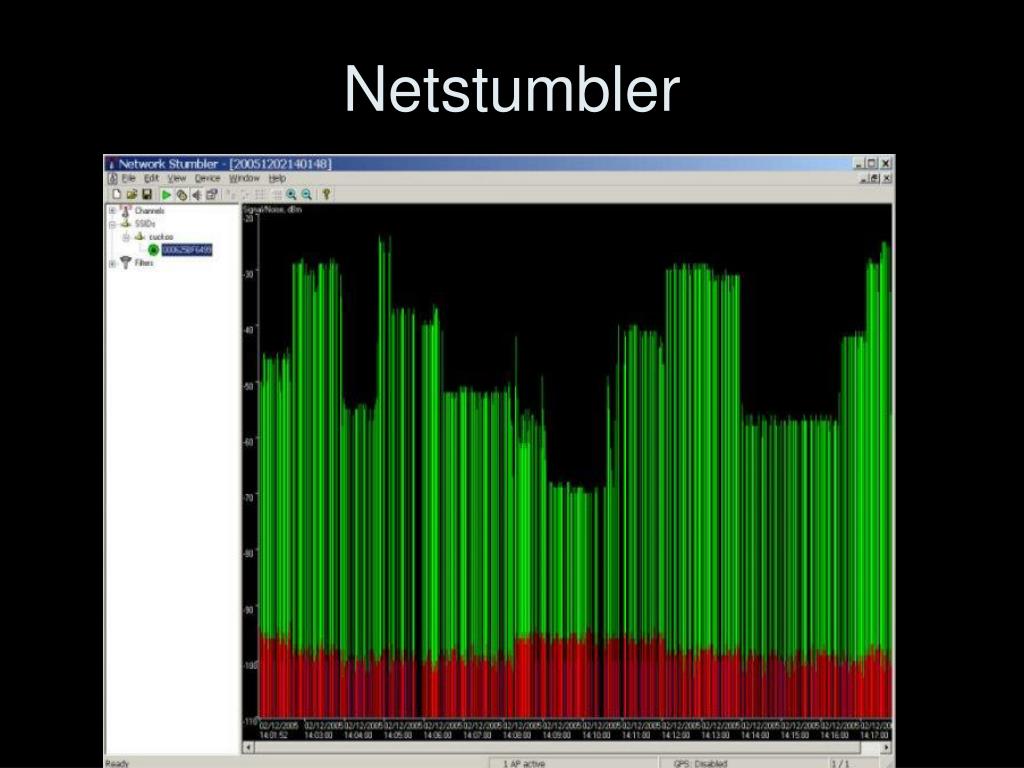Click the 'GPS: Disabled' status text
This screenshot has width=1024, height=768.
[700, 763]
